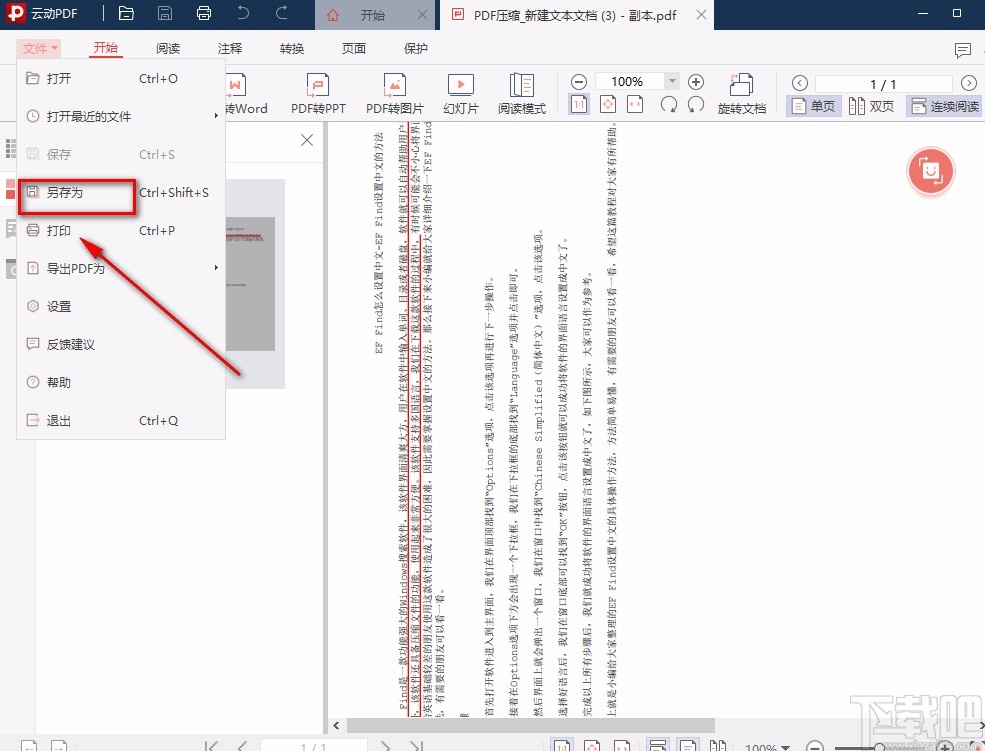Zoom in with the toolbar plus icon
The image size is (985, 751).
pyautogui.click(x=695, y=82)
